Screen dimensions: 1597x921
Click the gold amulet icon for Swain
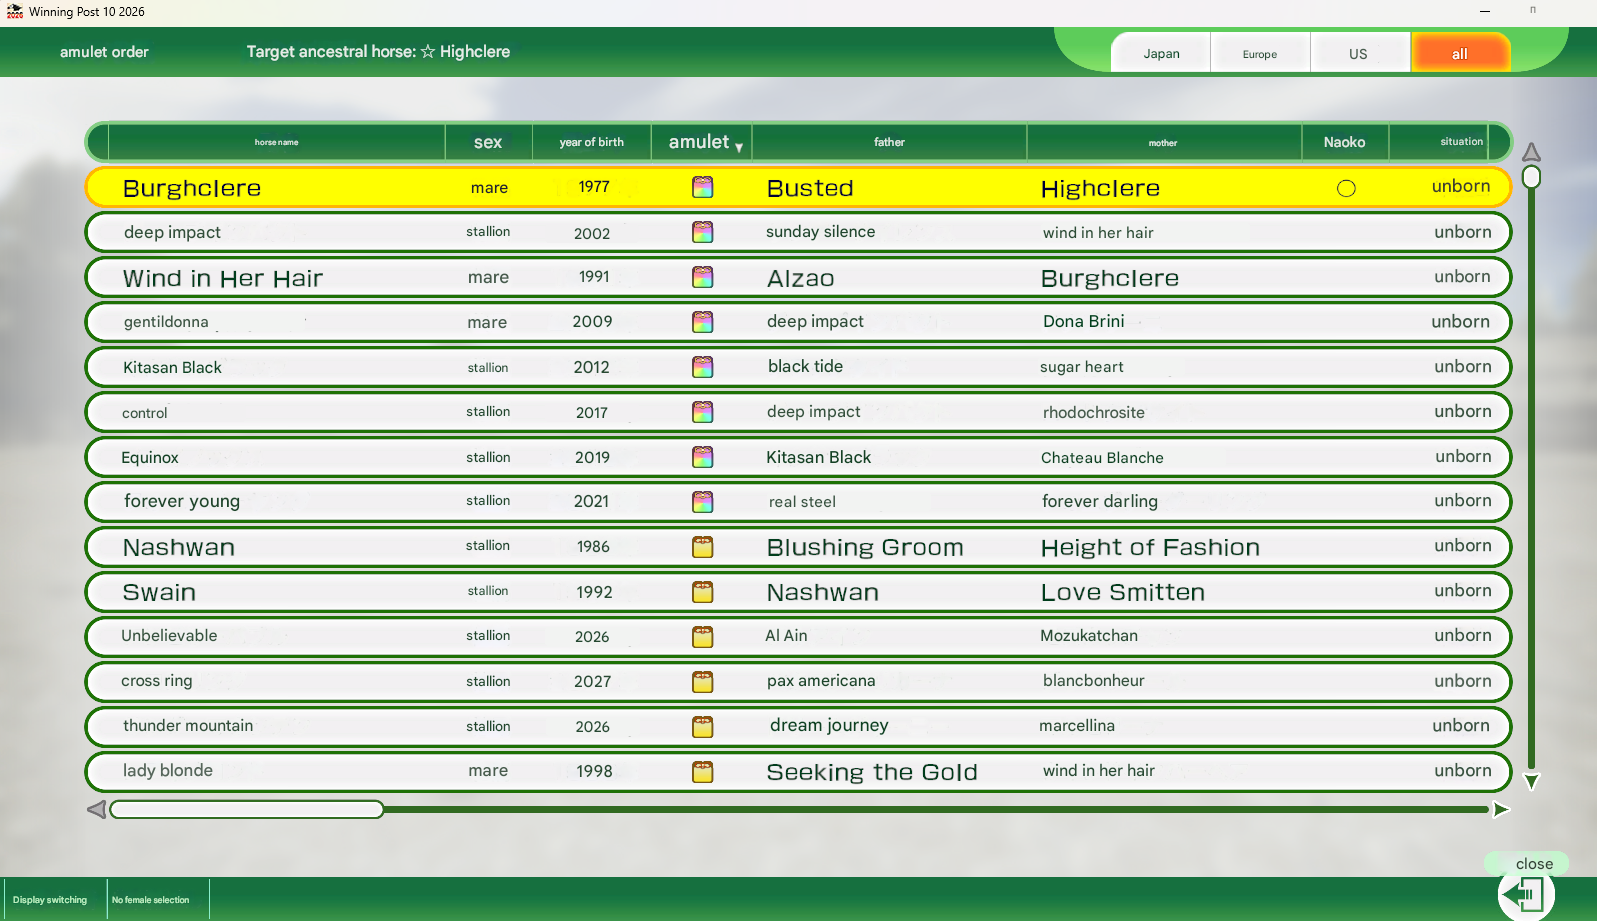pyautogui.click(x=703, y=592)
